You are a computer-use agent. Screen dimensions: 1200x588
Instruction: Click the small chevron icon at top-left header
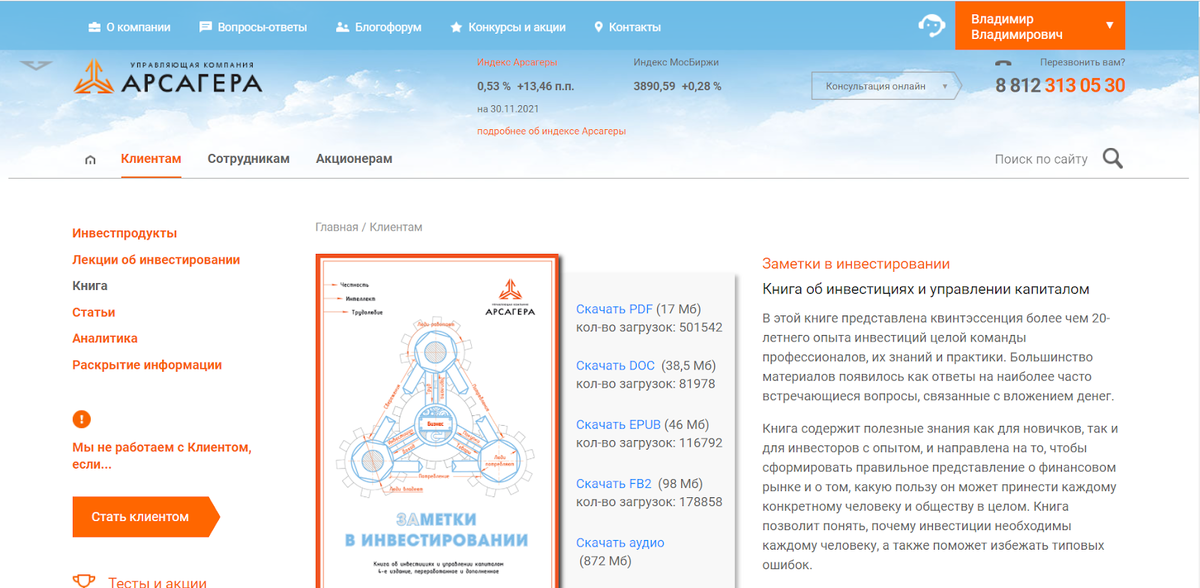pos(37,66)
